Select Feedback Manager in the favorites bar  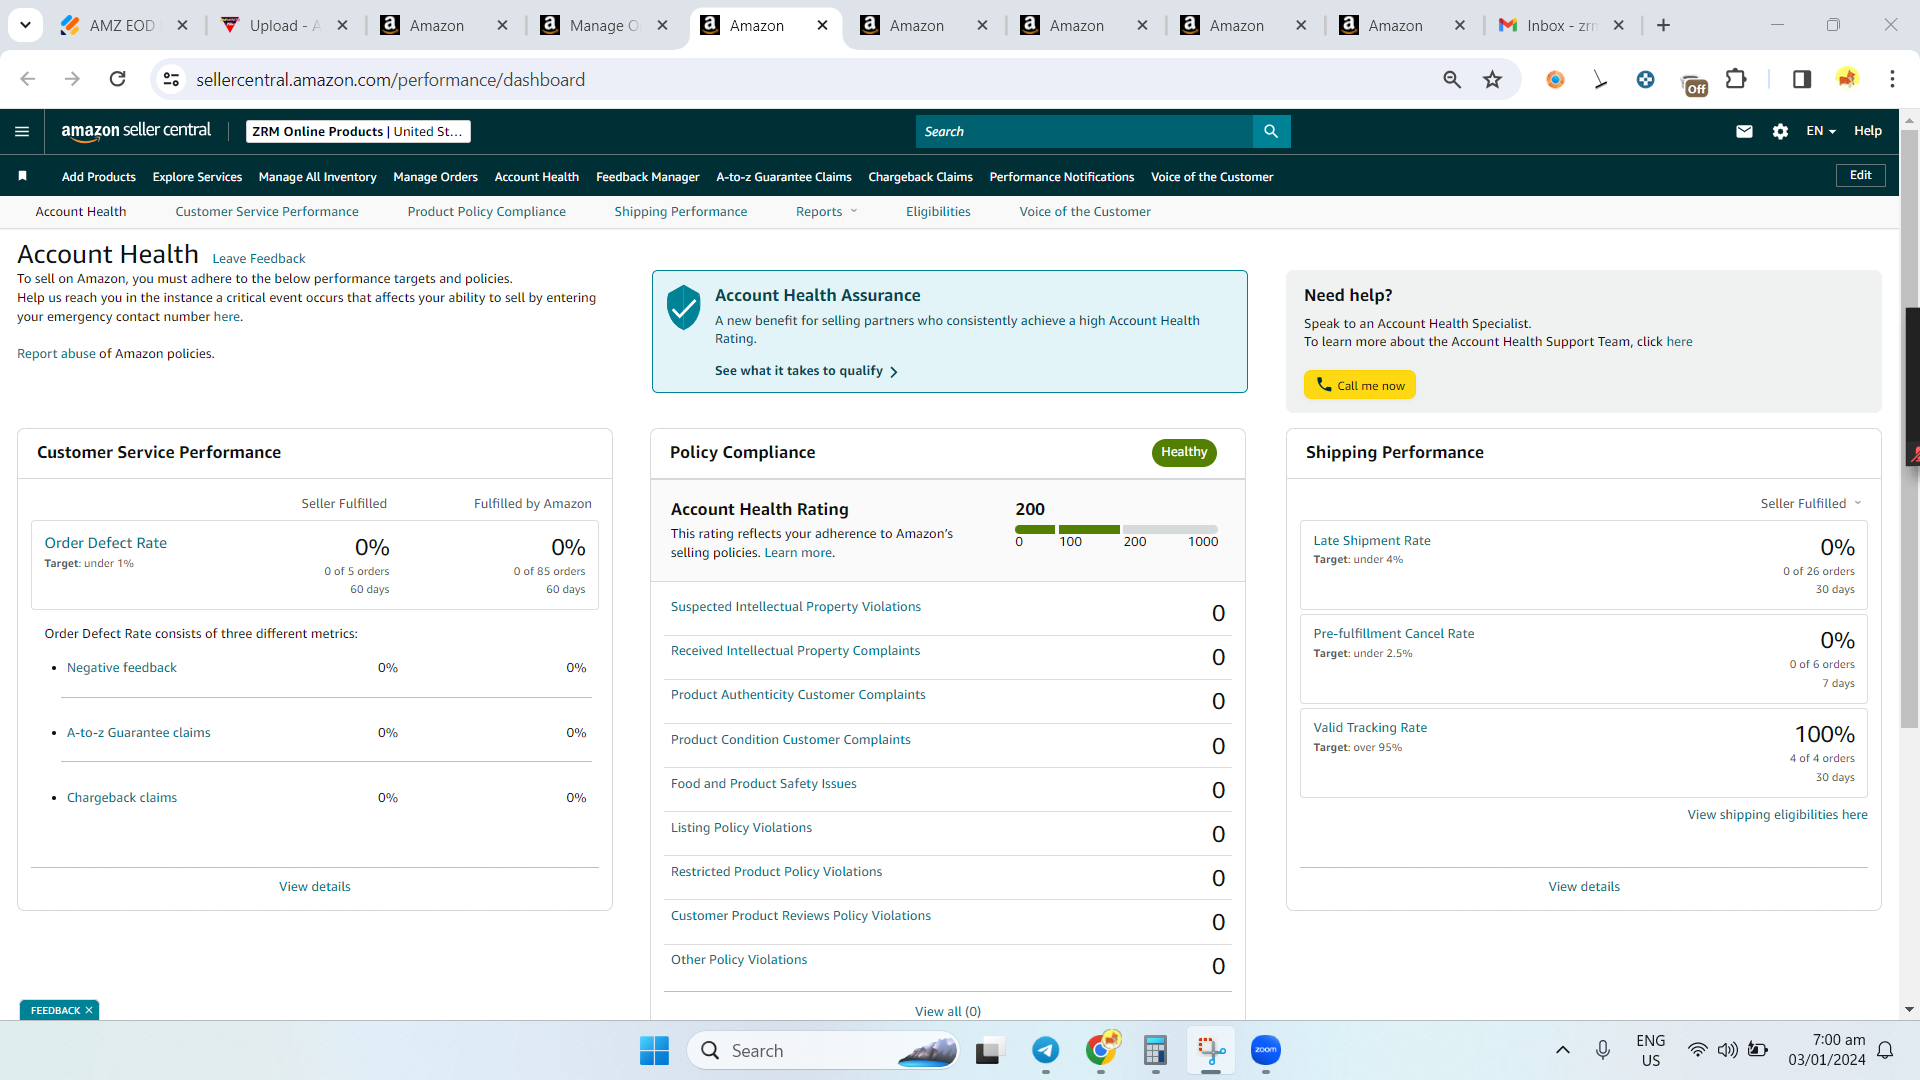(x=648, y=177)
